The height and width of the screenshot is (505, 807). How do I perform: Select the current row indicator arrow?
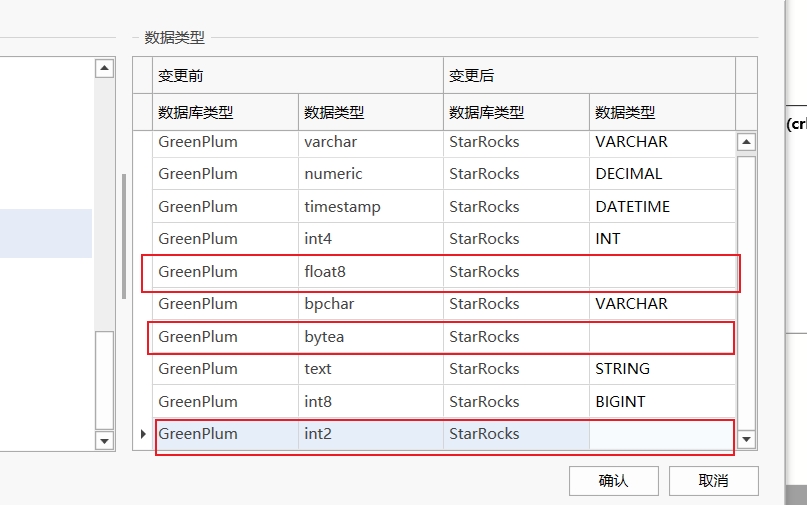[x=143, y=434]
